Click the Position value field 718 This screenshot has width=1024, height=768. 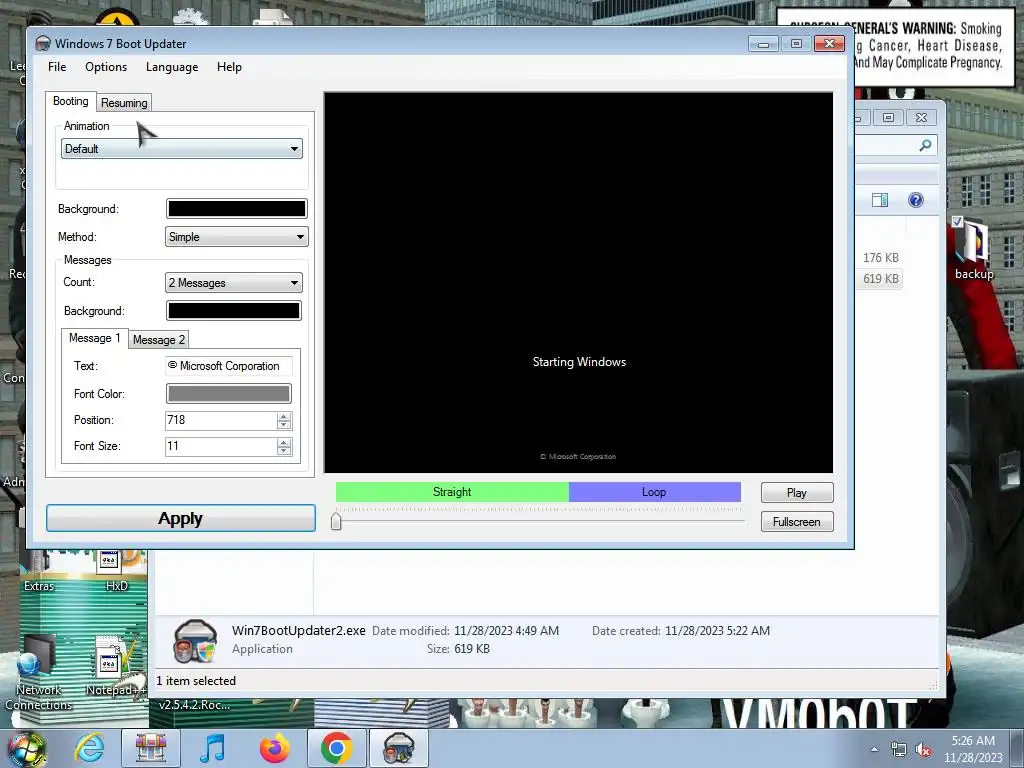point(221,420)
